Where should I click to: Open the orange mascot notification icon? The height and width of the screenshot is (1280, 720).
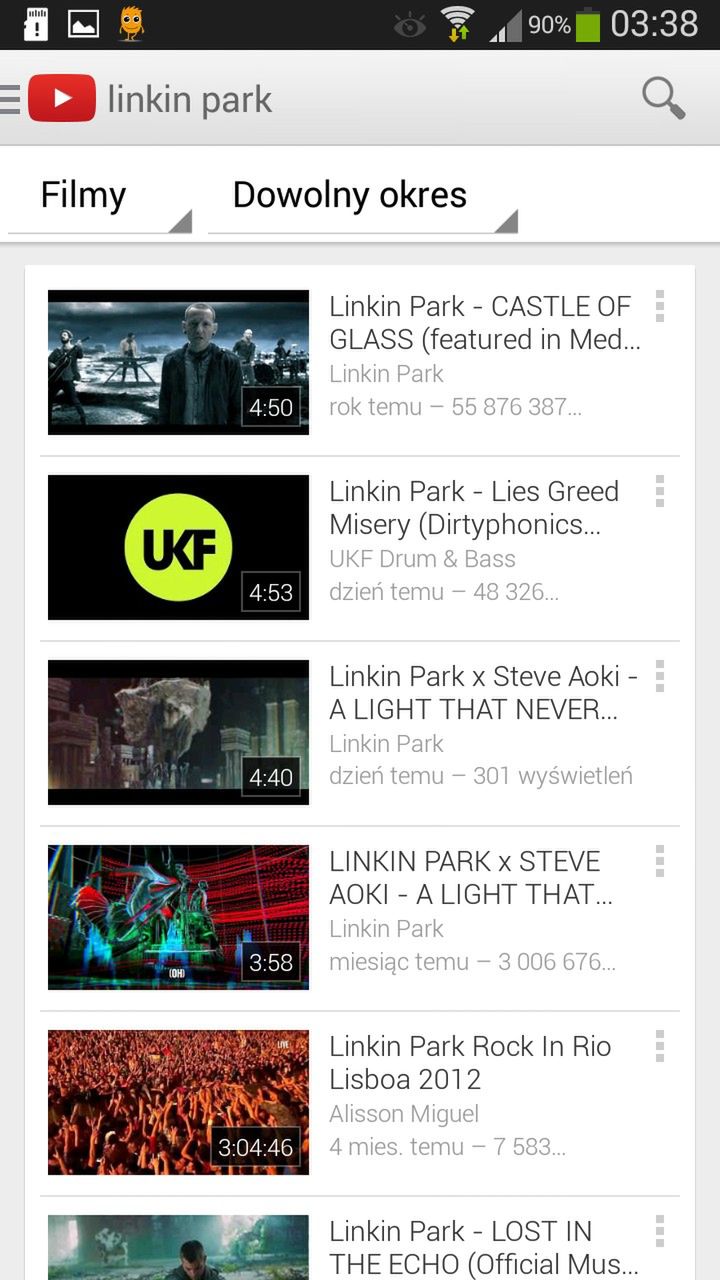pyautogui.click(x=131, y=23)
